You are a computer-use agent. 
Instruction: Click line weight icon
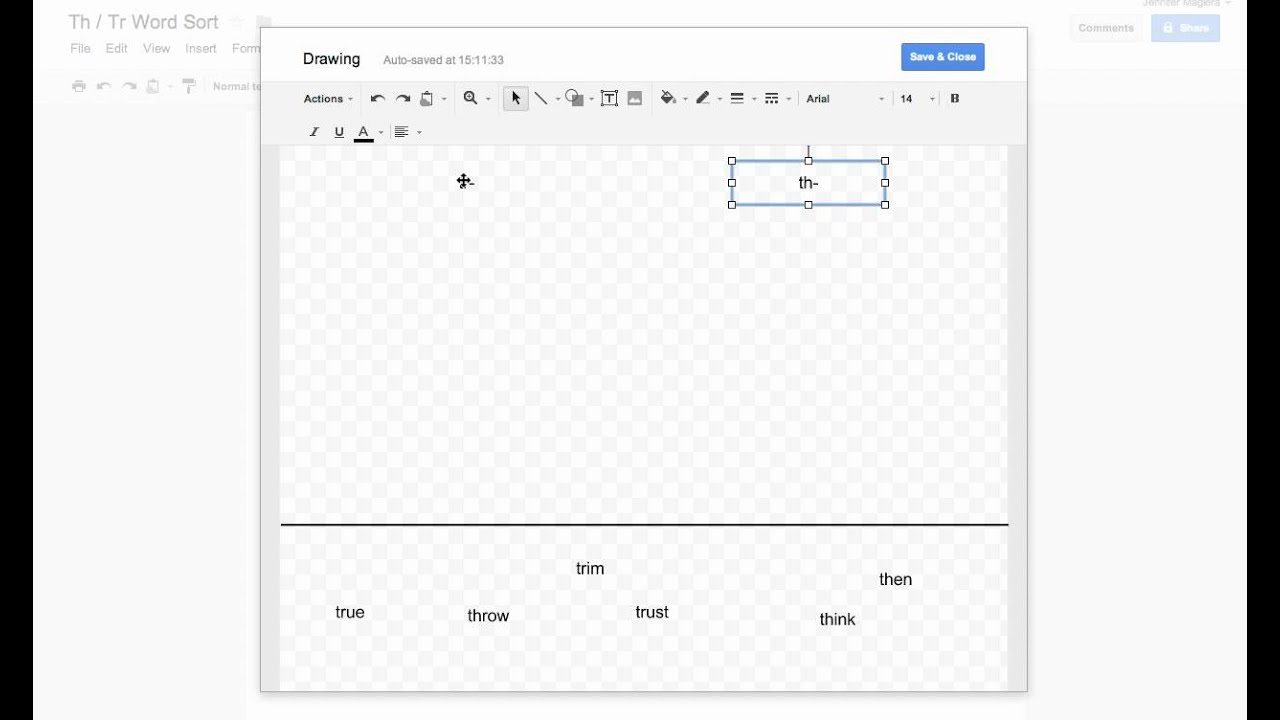click(737, 98)
